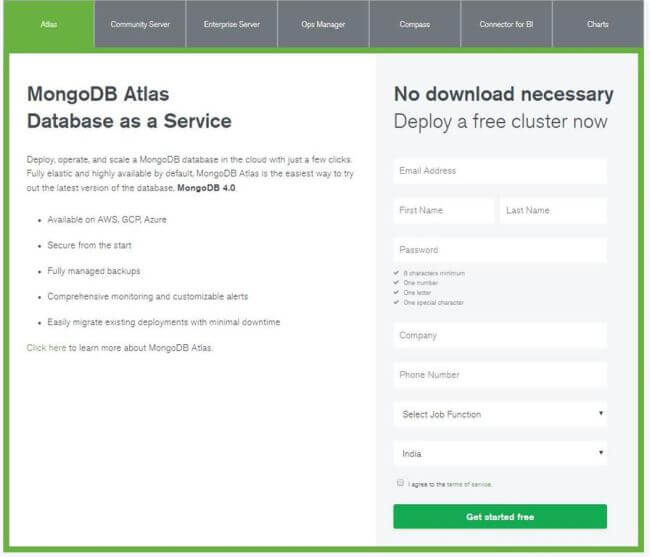Click the 'One special character' check icon
Viewport: 650px width, 557px height.
click(396, 302)
